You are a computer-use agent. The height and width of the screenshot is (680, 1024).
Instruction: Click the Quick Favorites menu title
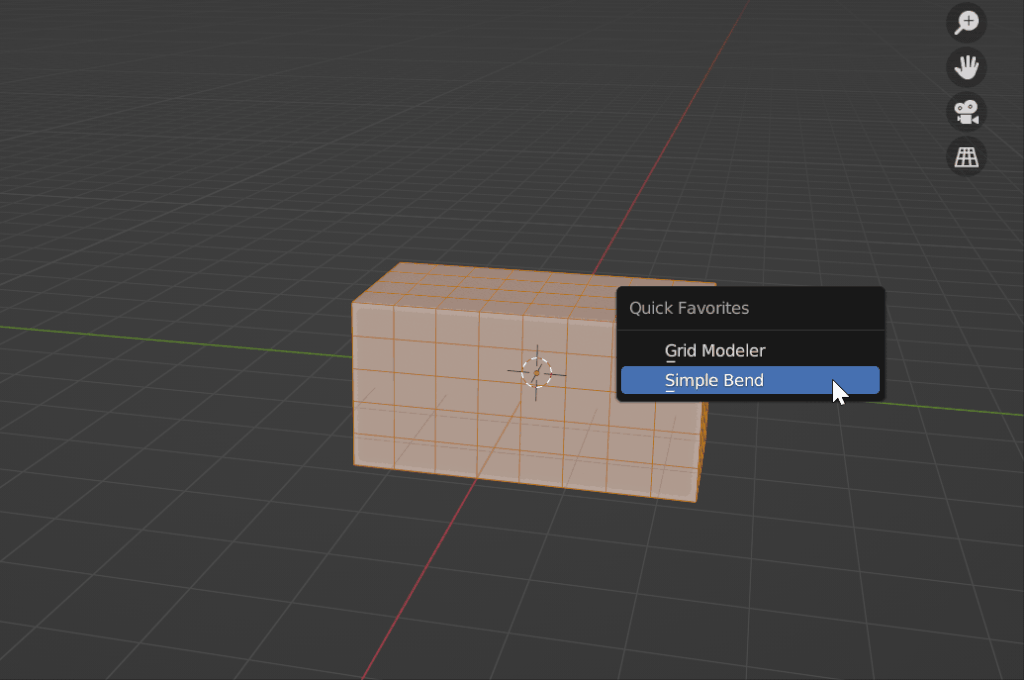688,308
